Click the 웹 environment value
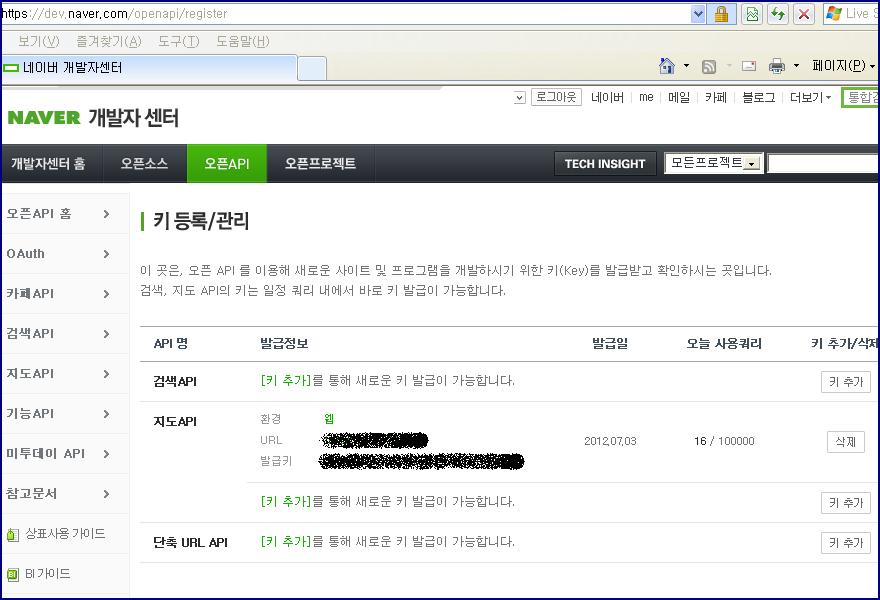The height and width of the screenshot is (600, 880). click(329, 419)
